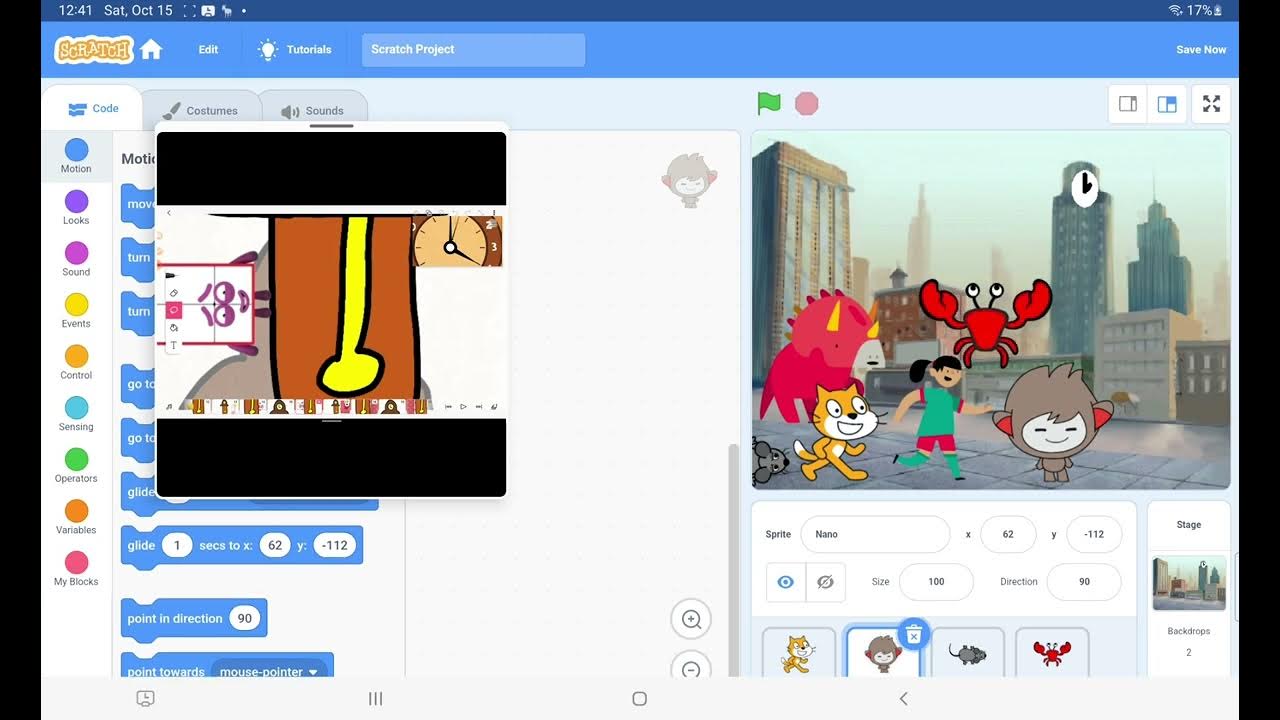Switch to the Code tab

92,108
